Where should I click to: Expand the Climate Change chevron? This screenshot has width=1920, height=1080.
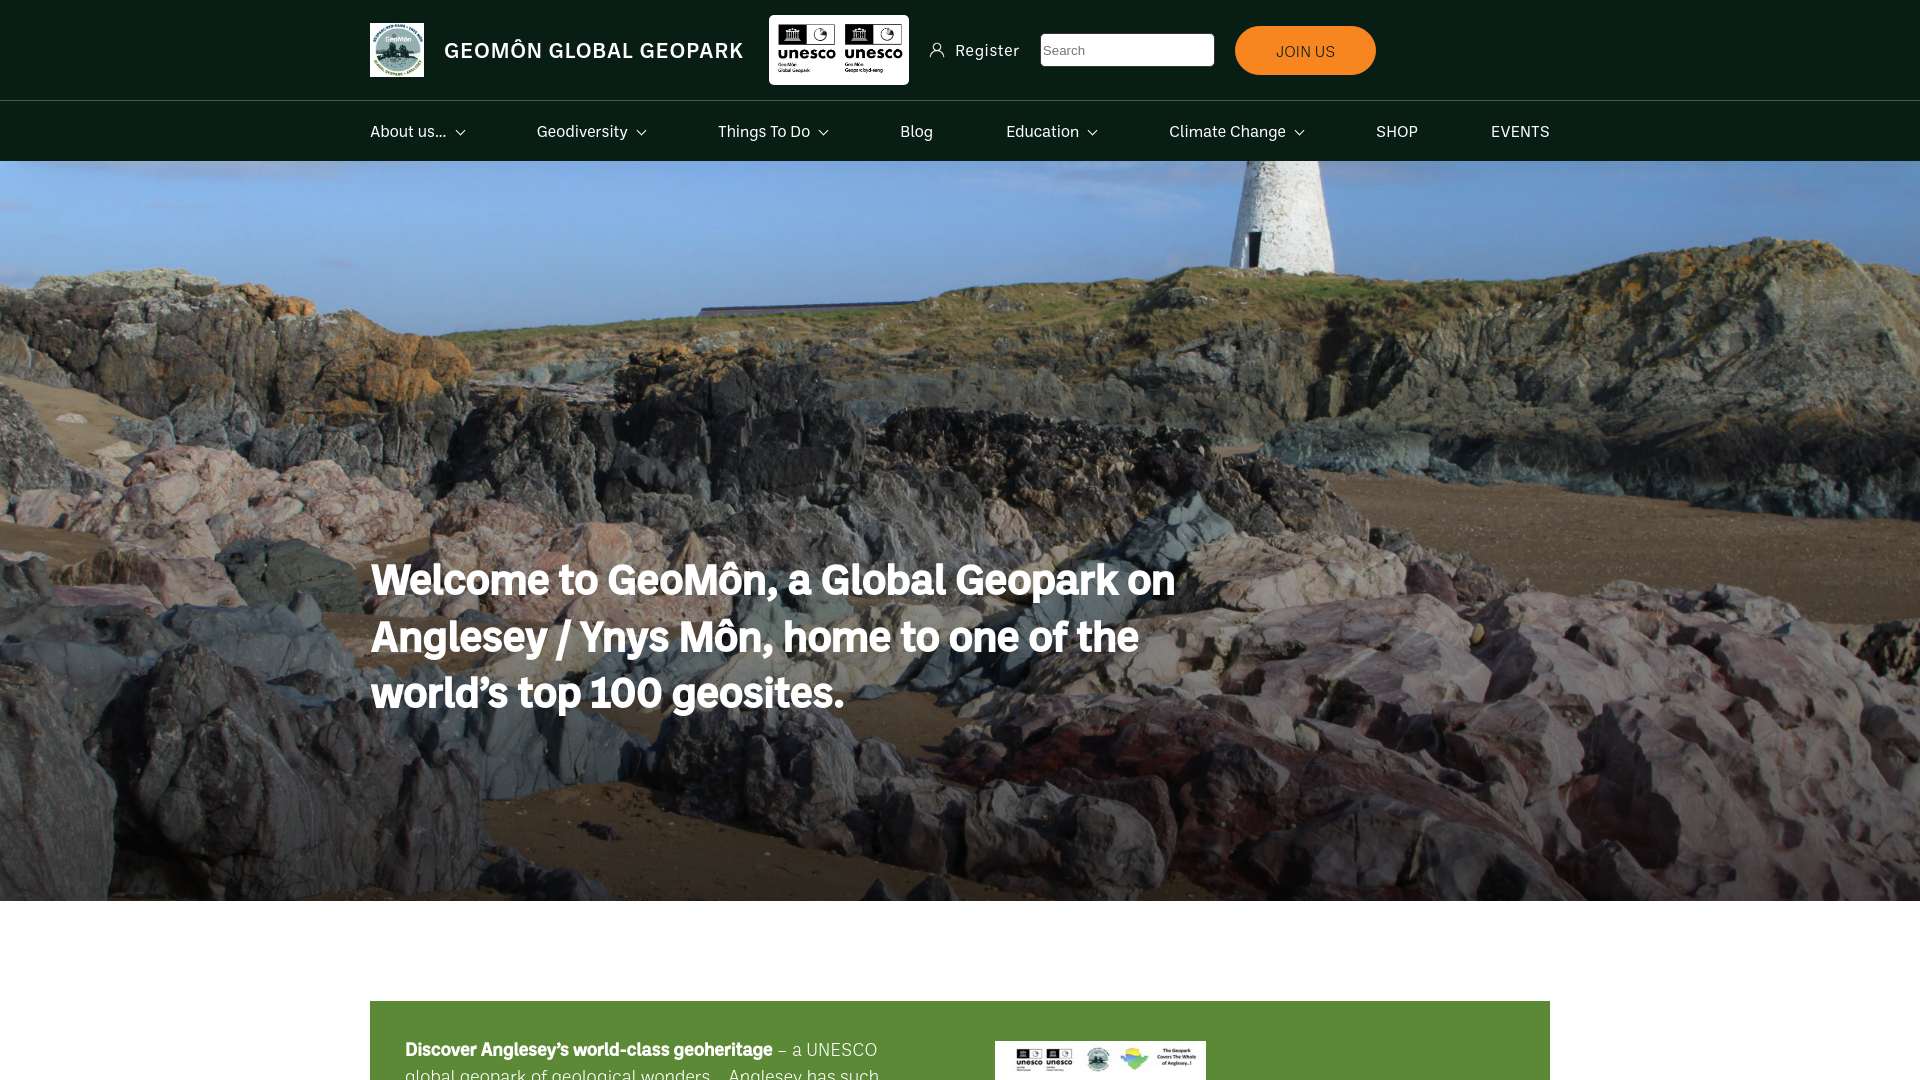[x=1300, y=132]
